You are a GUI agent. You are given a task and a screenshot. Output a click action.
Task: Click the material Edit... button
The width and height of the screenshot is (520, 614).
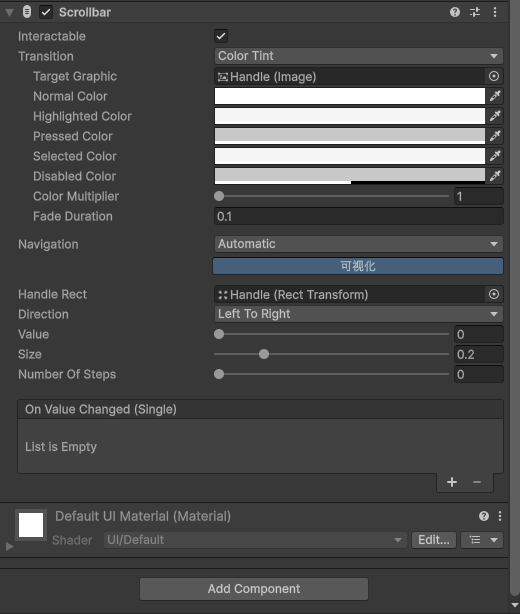point(433,540)
